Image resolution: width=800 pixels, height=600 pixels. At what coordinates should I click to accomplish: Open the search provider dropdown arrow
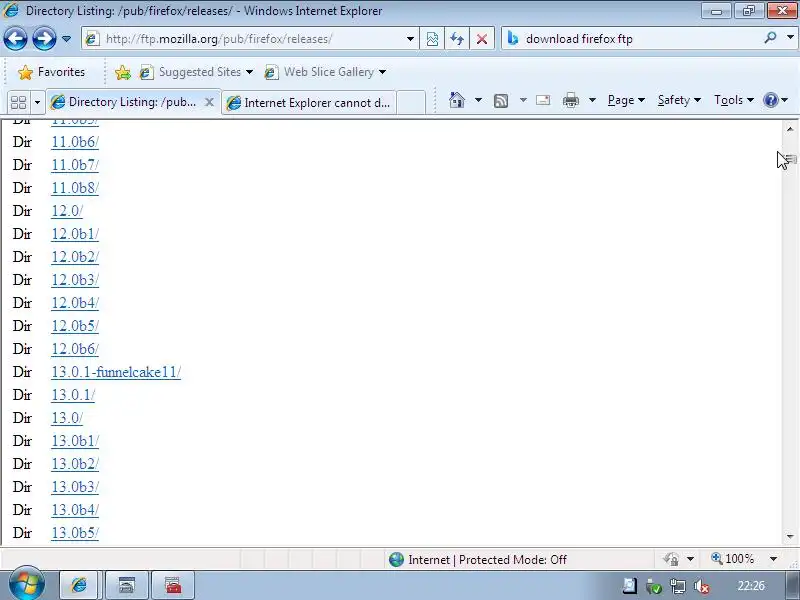click(790, 38)
